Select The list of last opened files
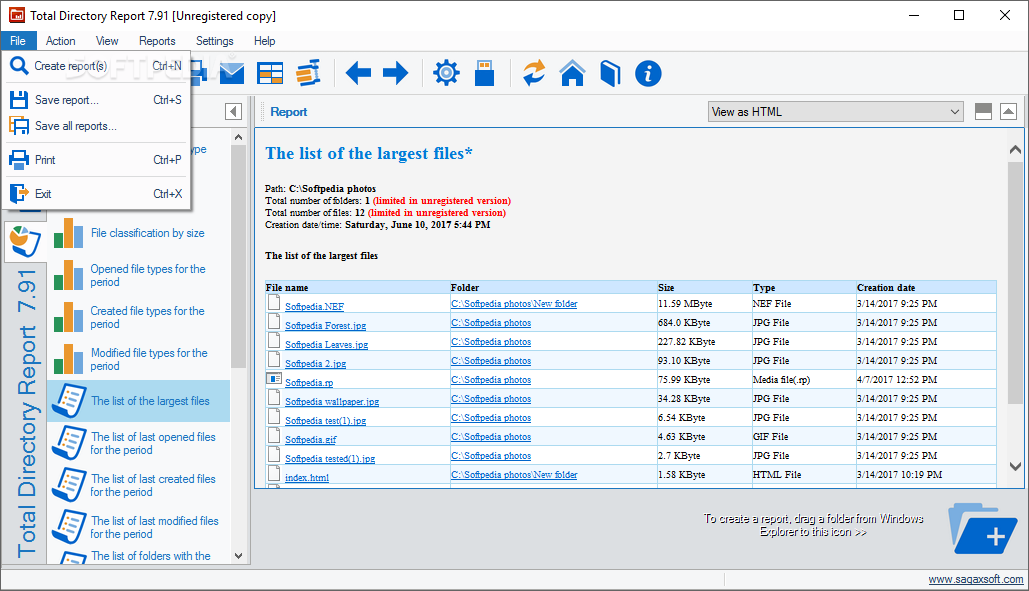 [x=138, y=443]
